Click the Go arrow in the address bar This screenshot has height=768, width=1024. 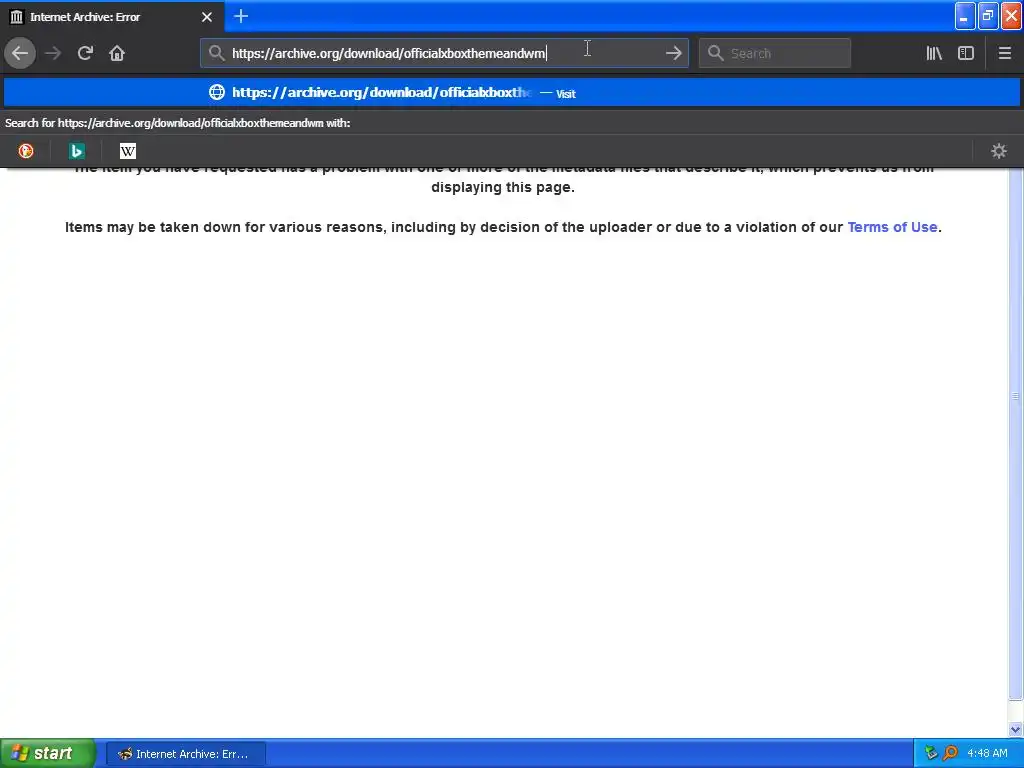pos(673,53)
